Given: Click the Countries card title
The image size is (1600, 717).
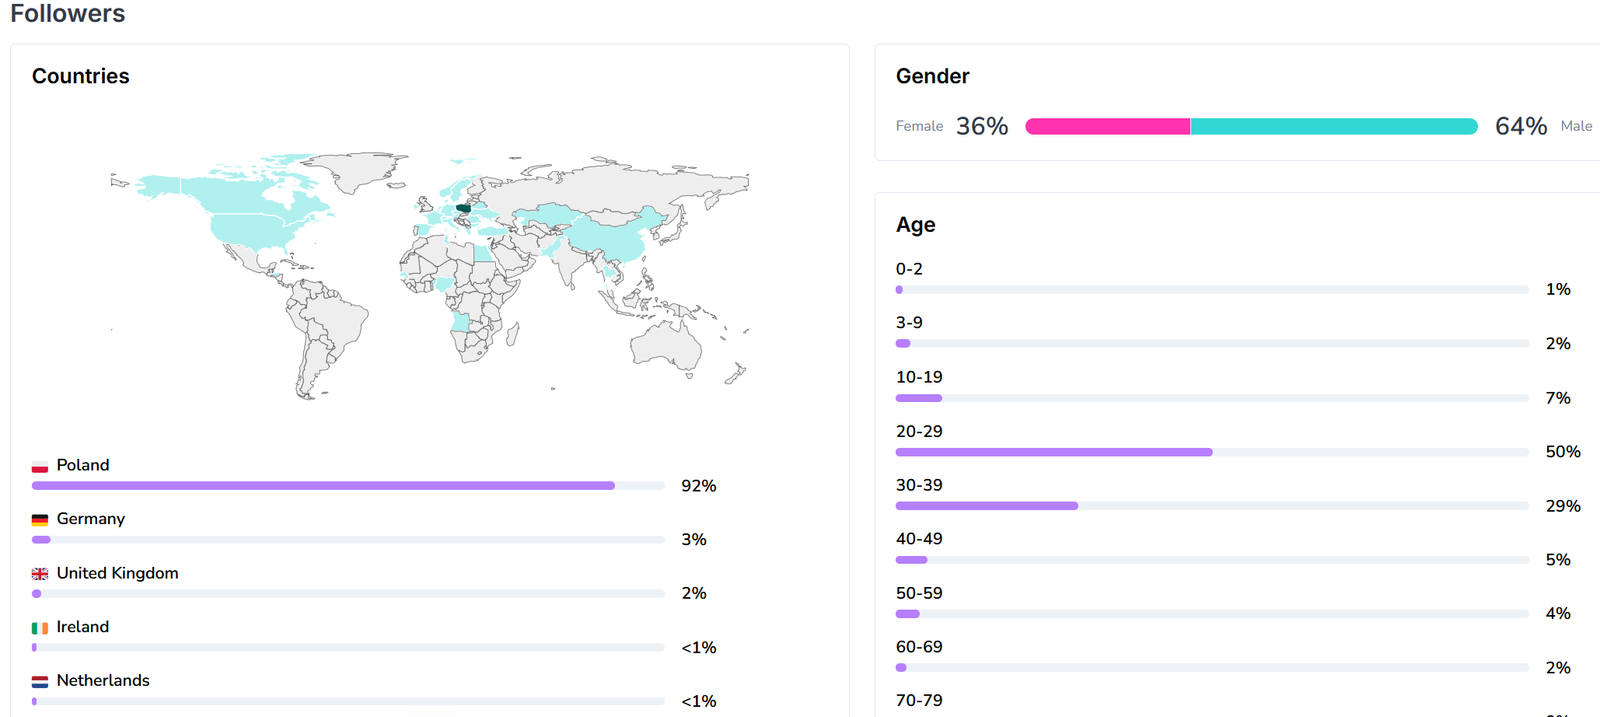Looking at the screenshot, I should click(x=81, y=76).
